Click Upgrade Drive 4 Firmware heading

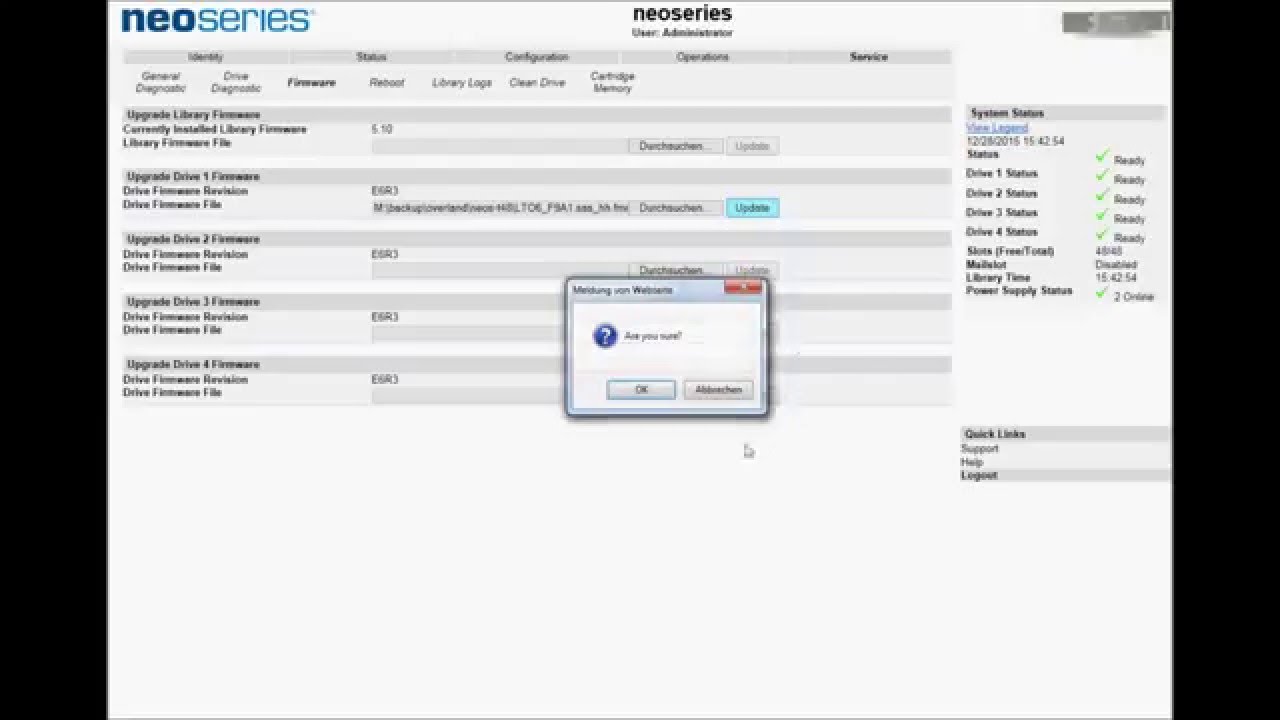click(193, 365)
